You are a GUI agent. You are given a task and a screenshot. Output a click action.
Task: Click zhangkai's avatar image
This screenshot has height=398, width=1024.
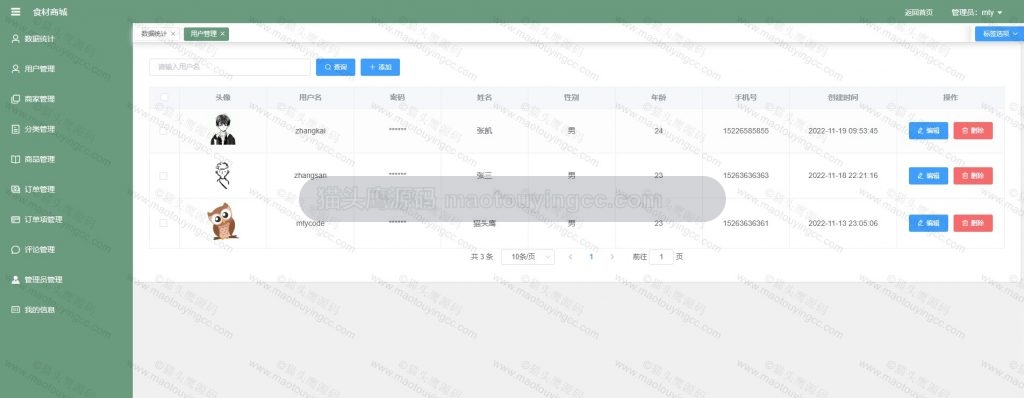[x=223, y=129]
